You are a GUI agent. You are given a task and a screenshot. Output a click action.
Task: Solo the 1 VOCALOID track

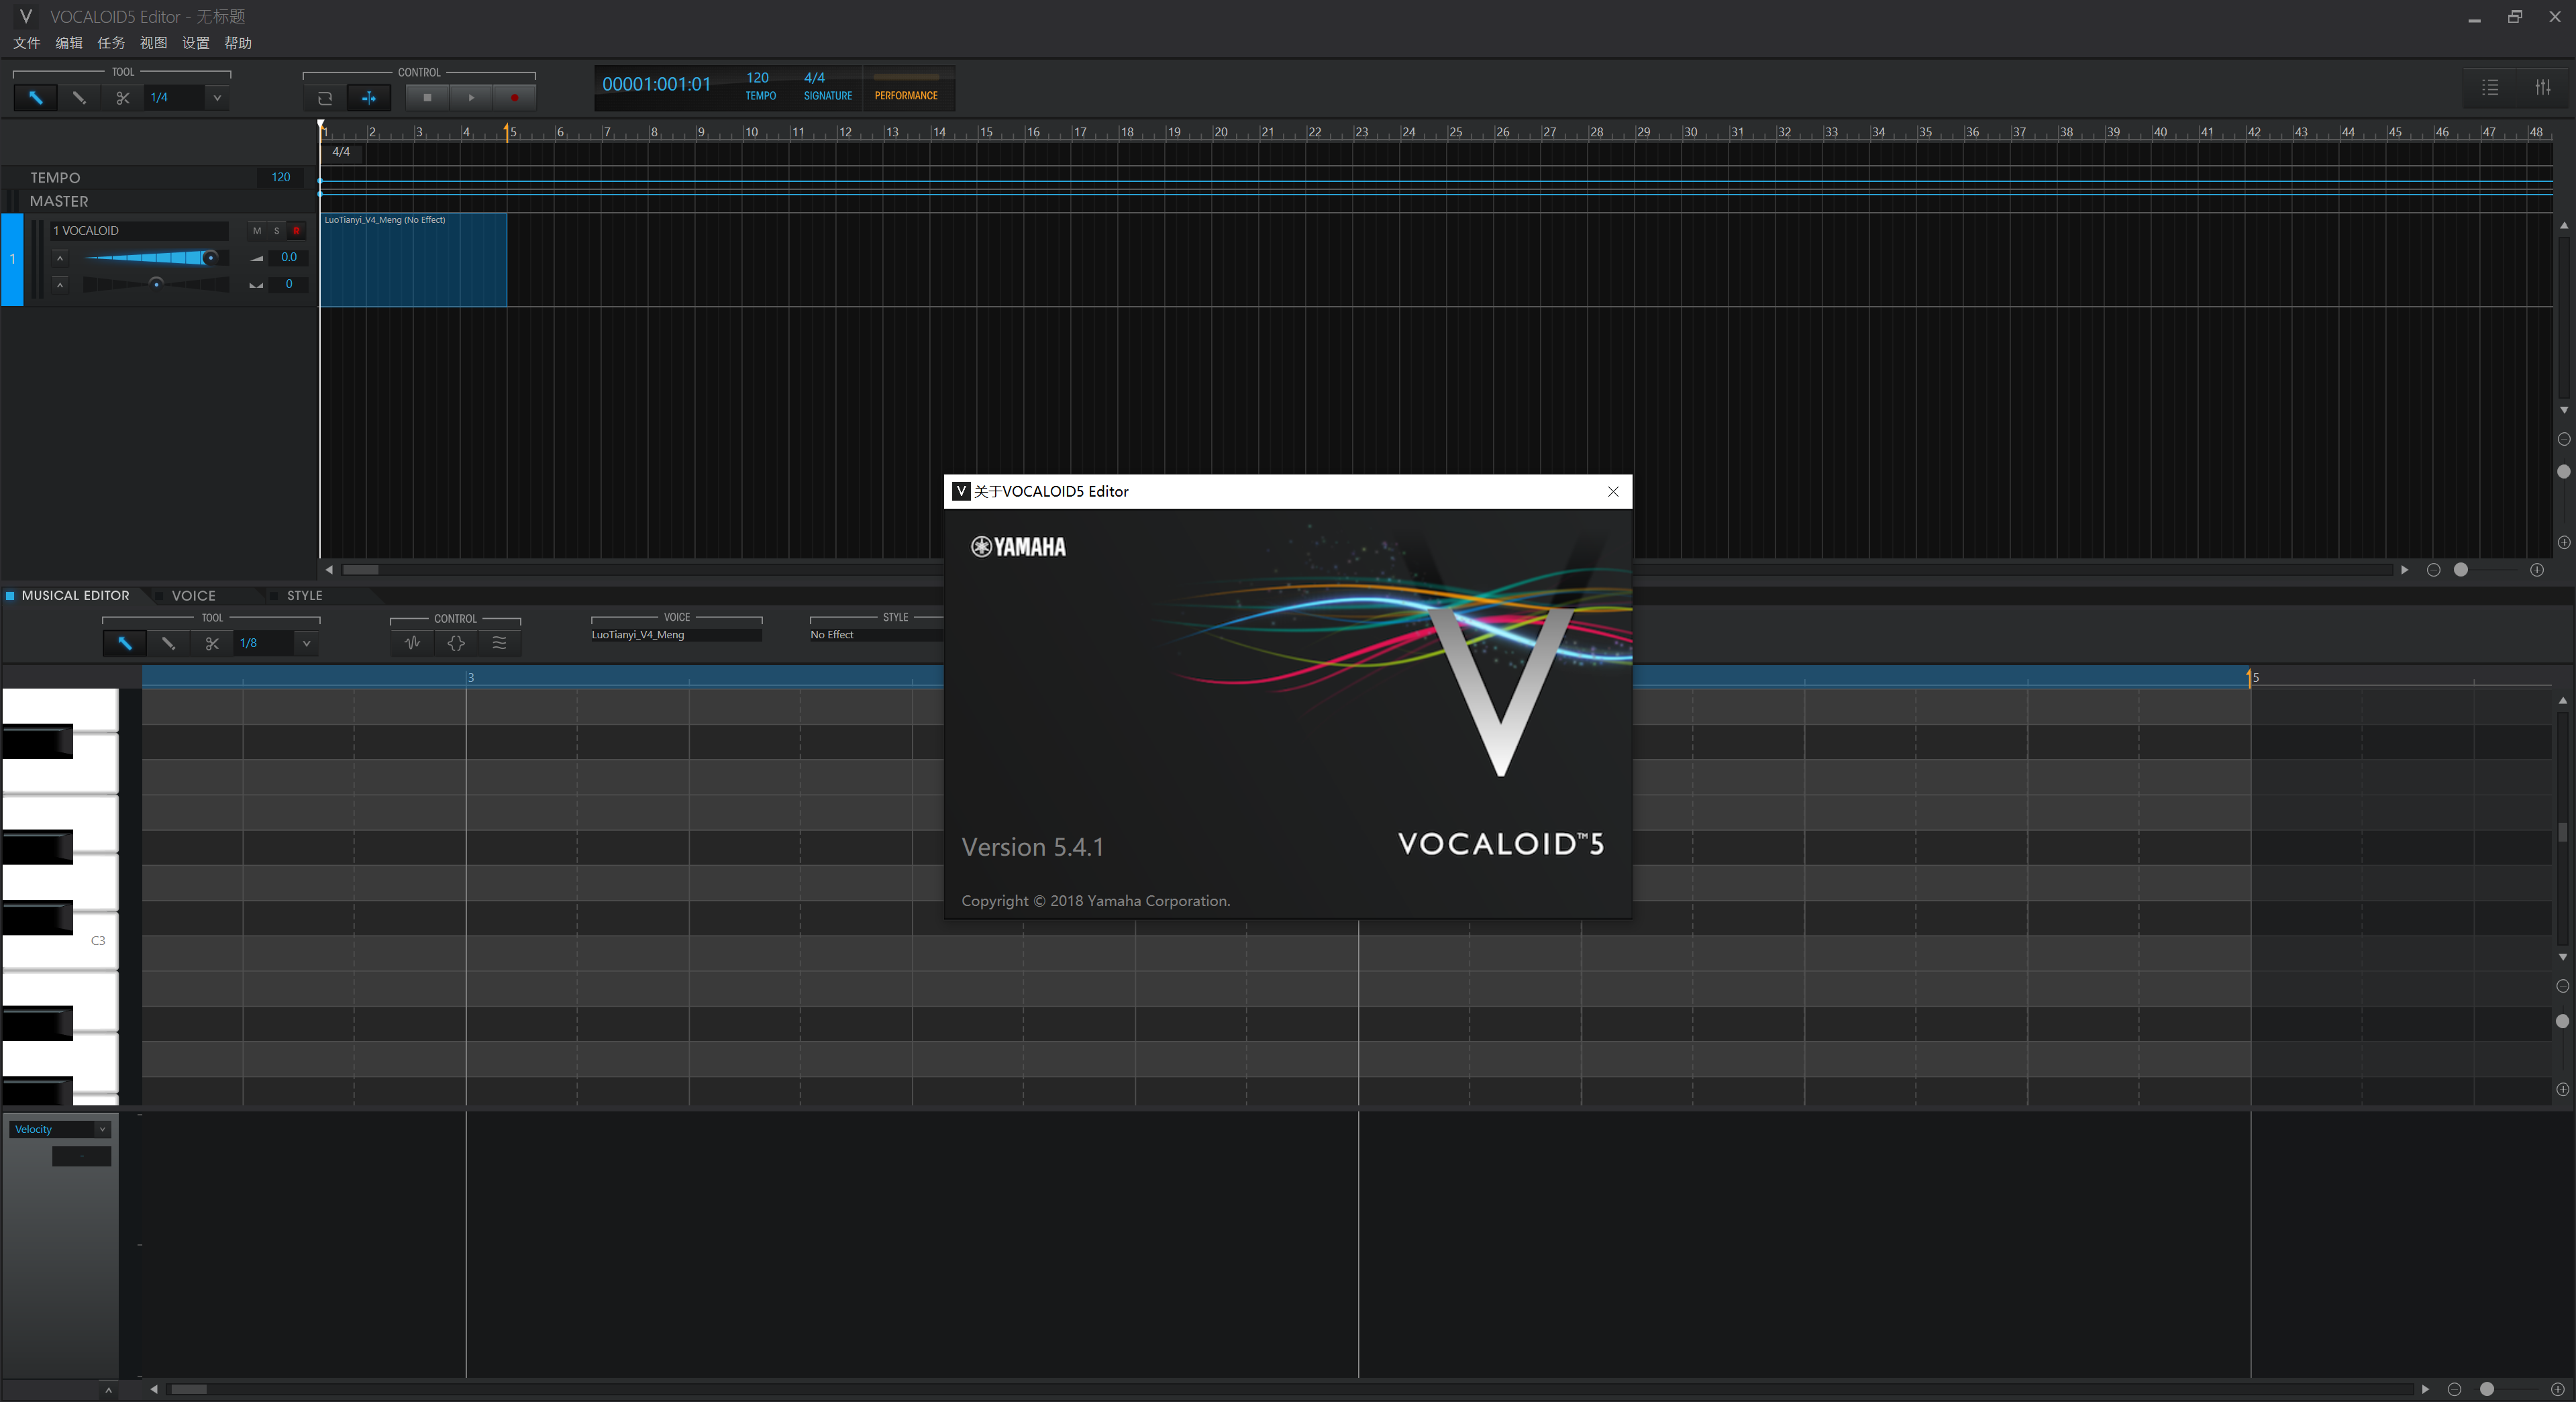pyautogui.click(x=276, y=231)
